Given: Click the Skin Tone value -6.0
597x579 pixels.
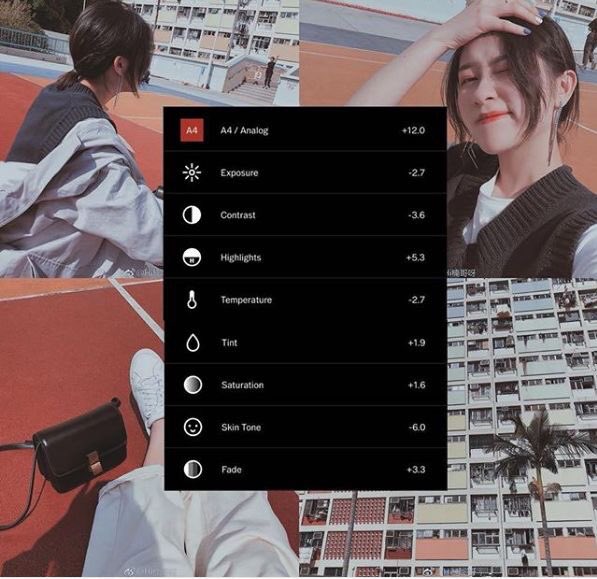Looking at the screenshot, I should (x=417, y=427).
